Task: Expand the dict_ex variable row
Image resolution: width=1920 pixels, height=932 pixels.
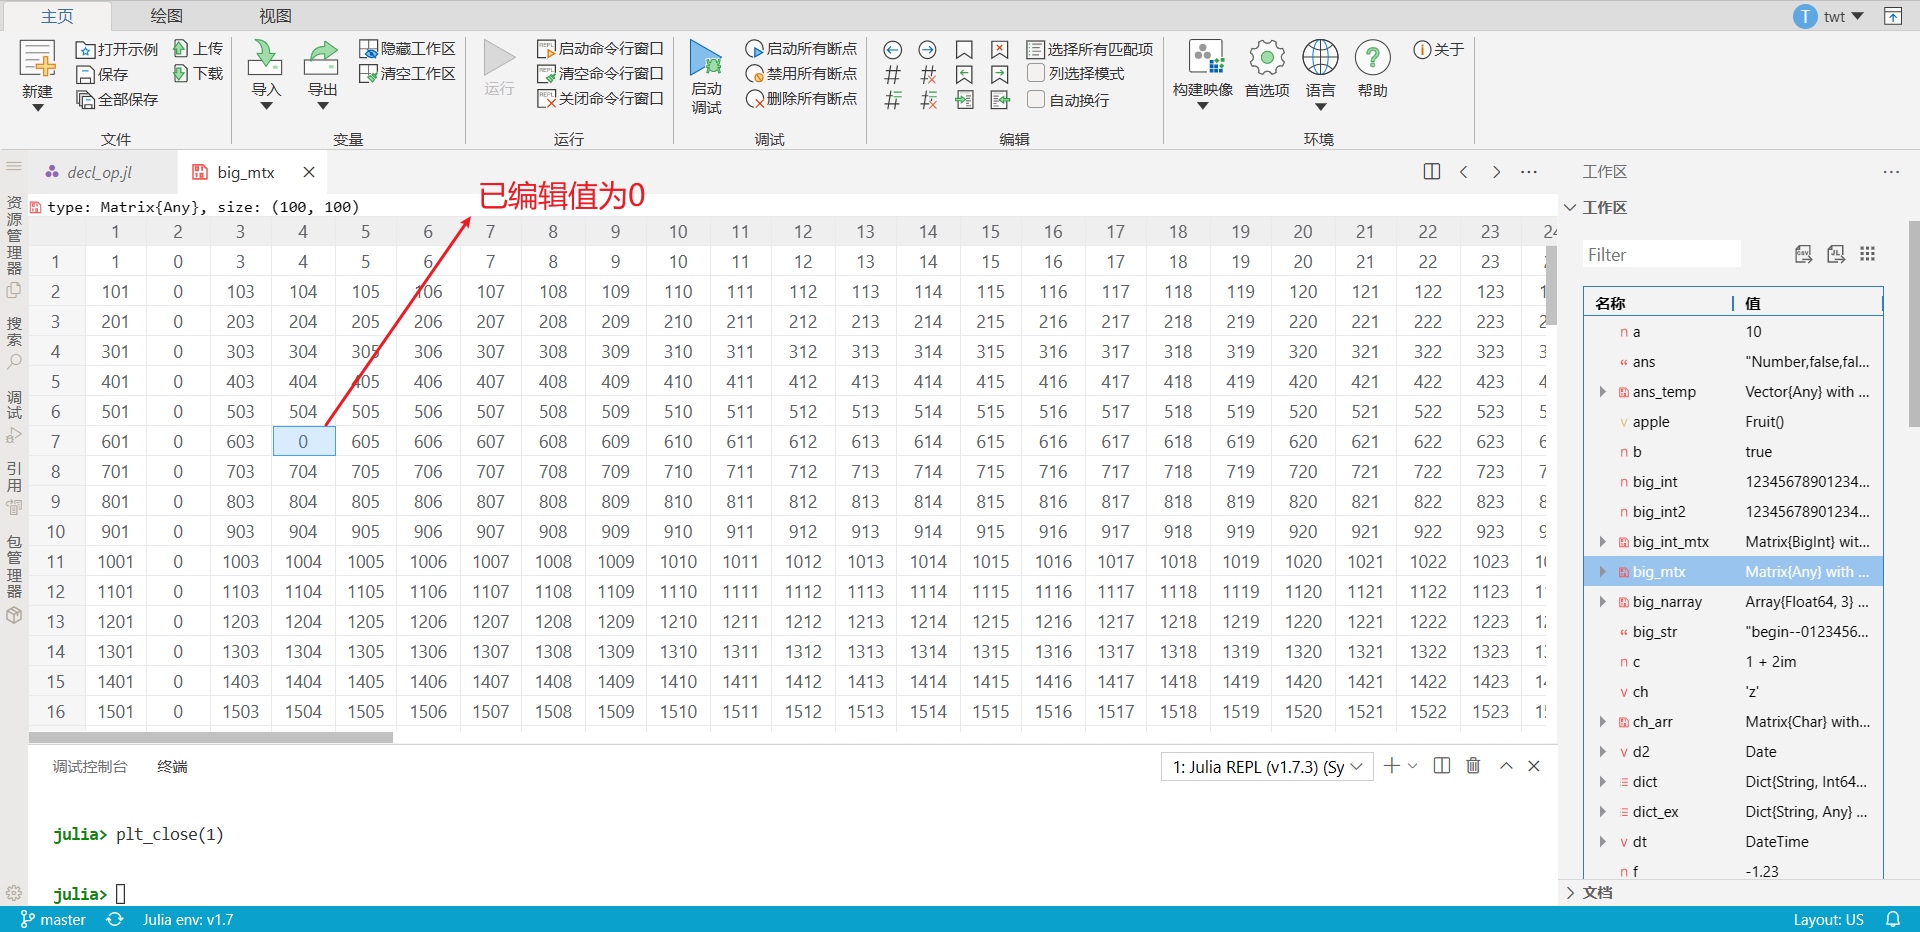Action: [1602, 812]
